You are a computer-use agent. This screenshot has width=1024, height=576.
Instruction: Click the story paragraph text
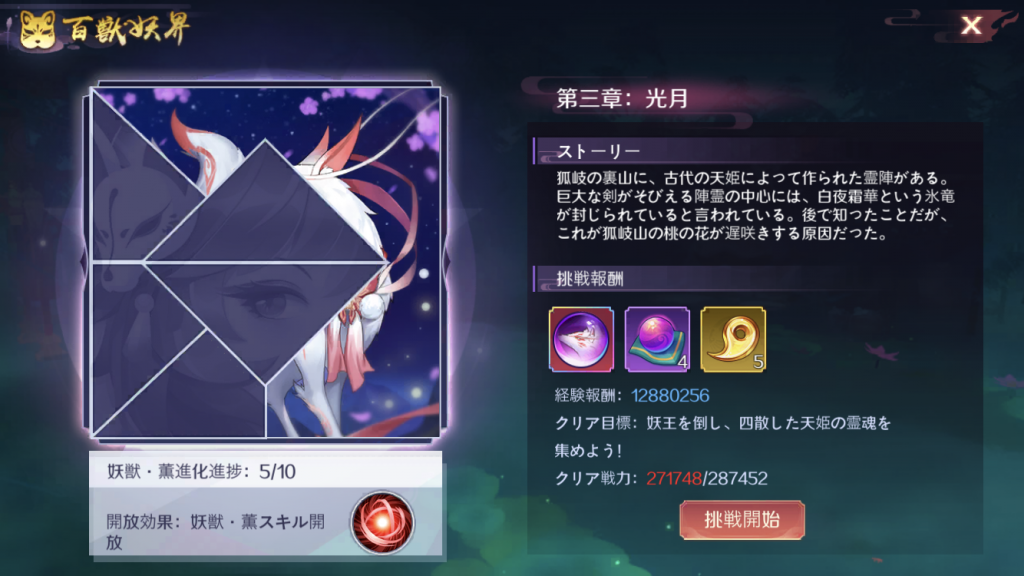(x=756, y=205)
